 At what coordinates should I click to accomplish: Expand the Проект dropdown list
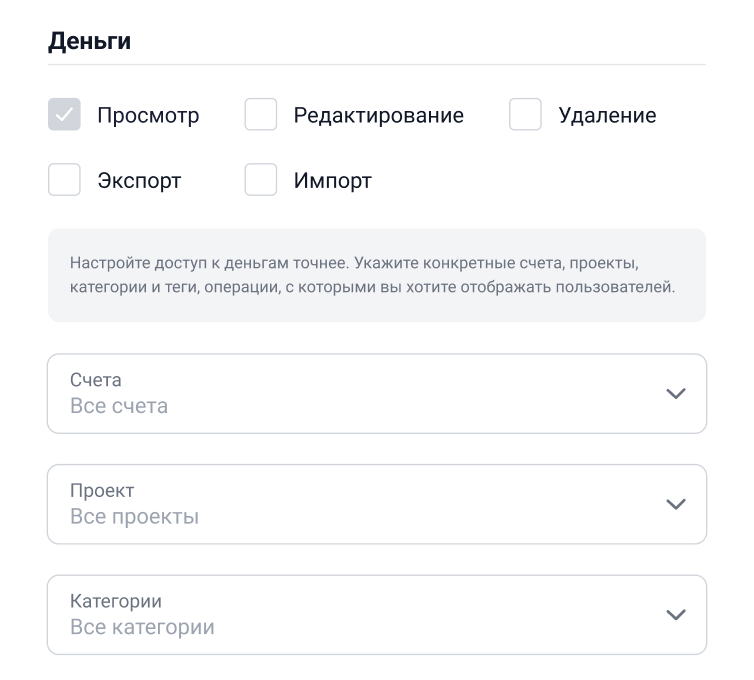pyautogui.click(x=376, y=504)
